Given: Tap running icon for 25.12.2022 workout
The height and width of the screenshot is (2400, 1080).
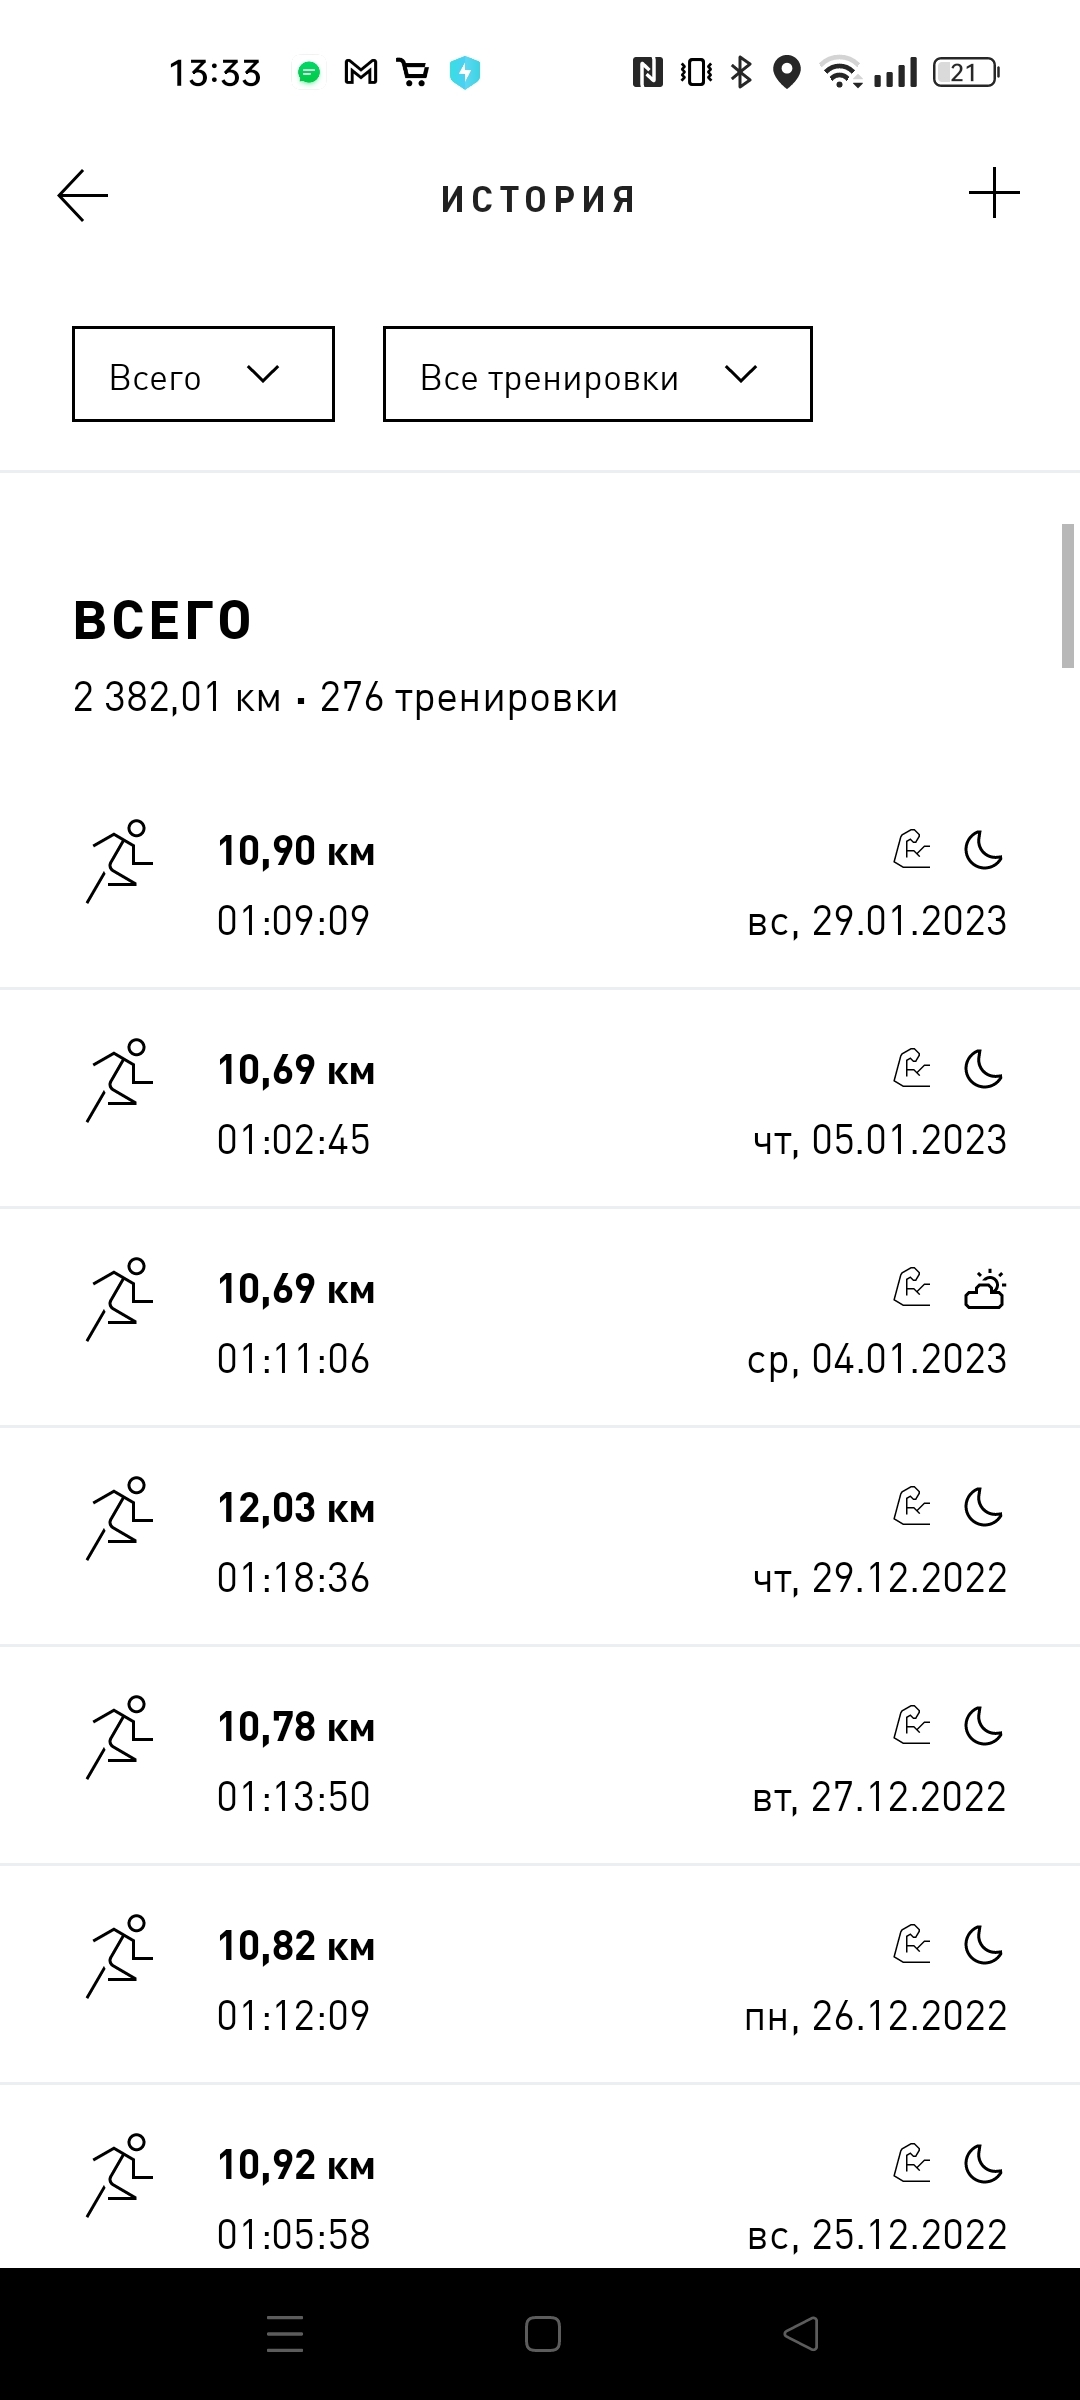Looking at the screenshot, I should tap(120, 2175).
